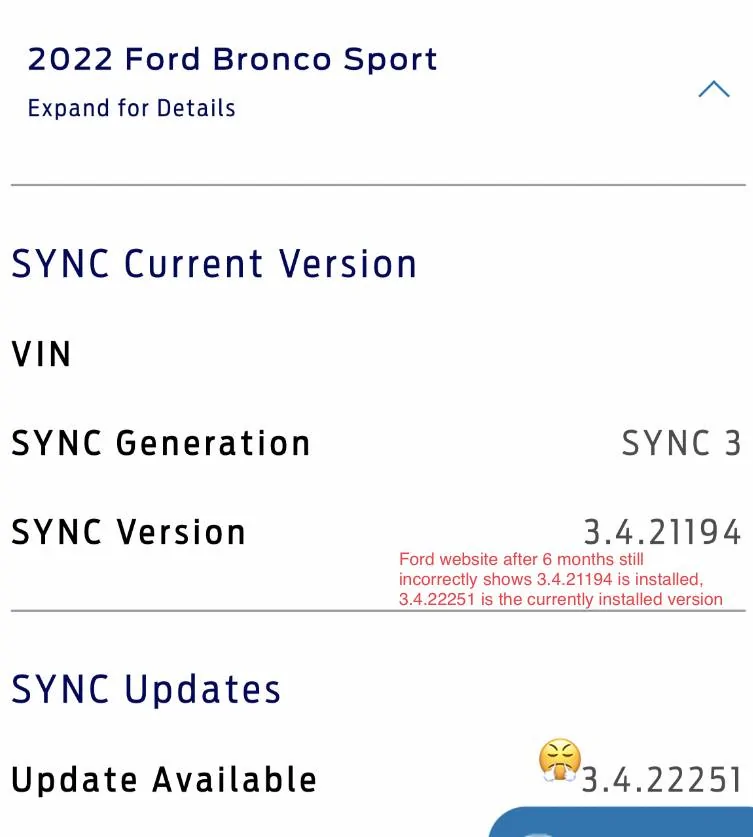Click the SYNC Version label
The width and height of the screenshot is (753, 837).
point(128,532)
